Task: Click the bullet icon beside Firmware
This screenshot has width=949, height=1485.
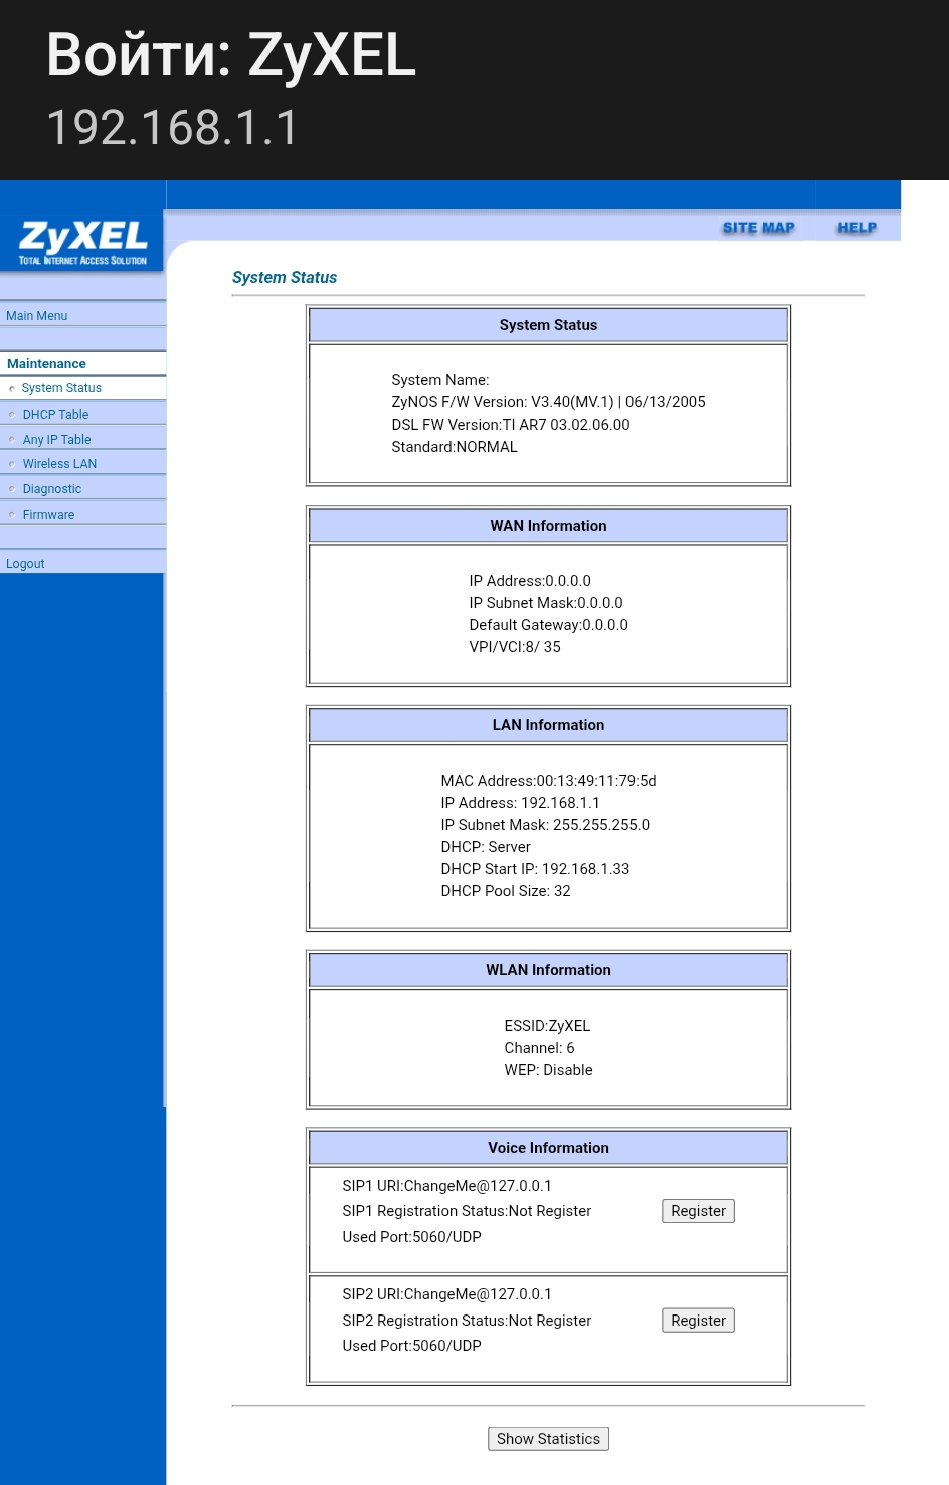Action: click(x=12, y=515)
